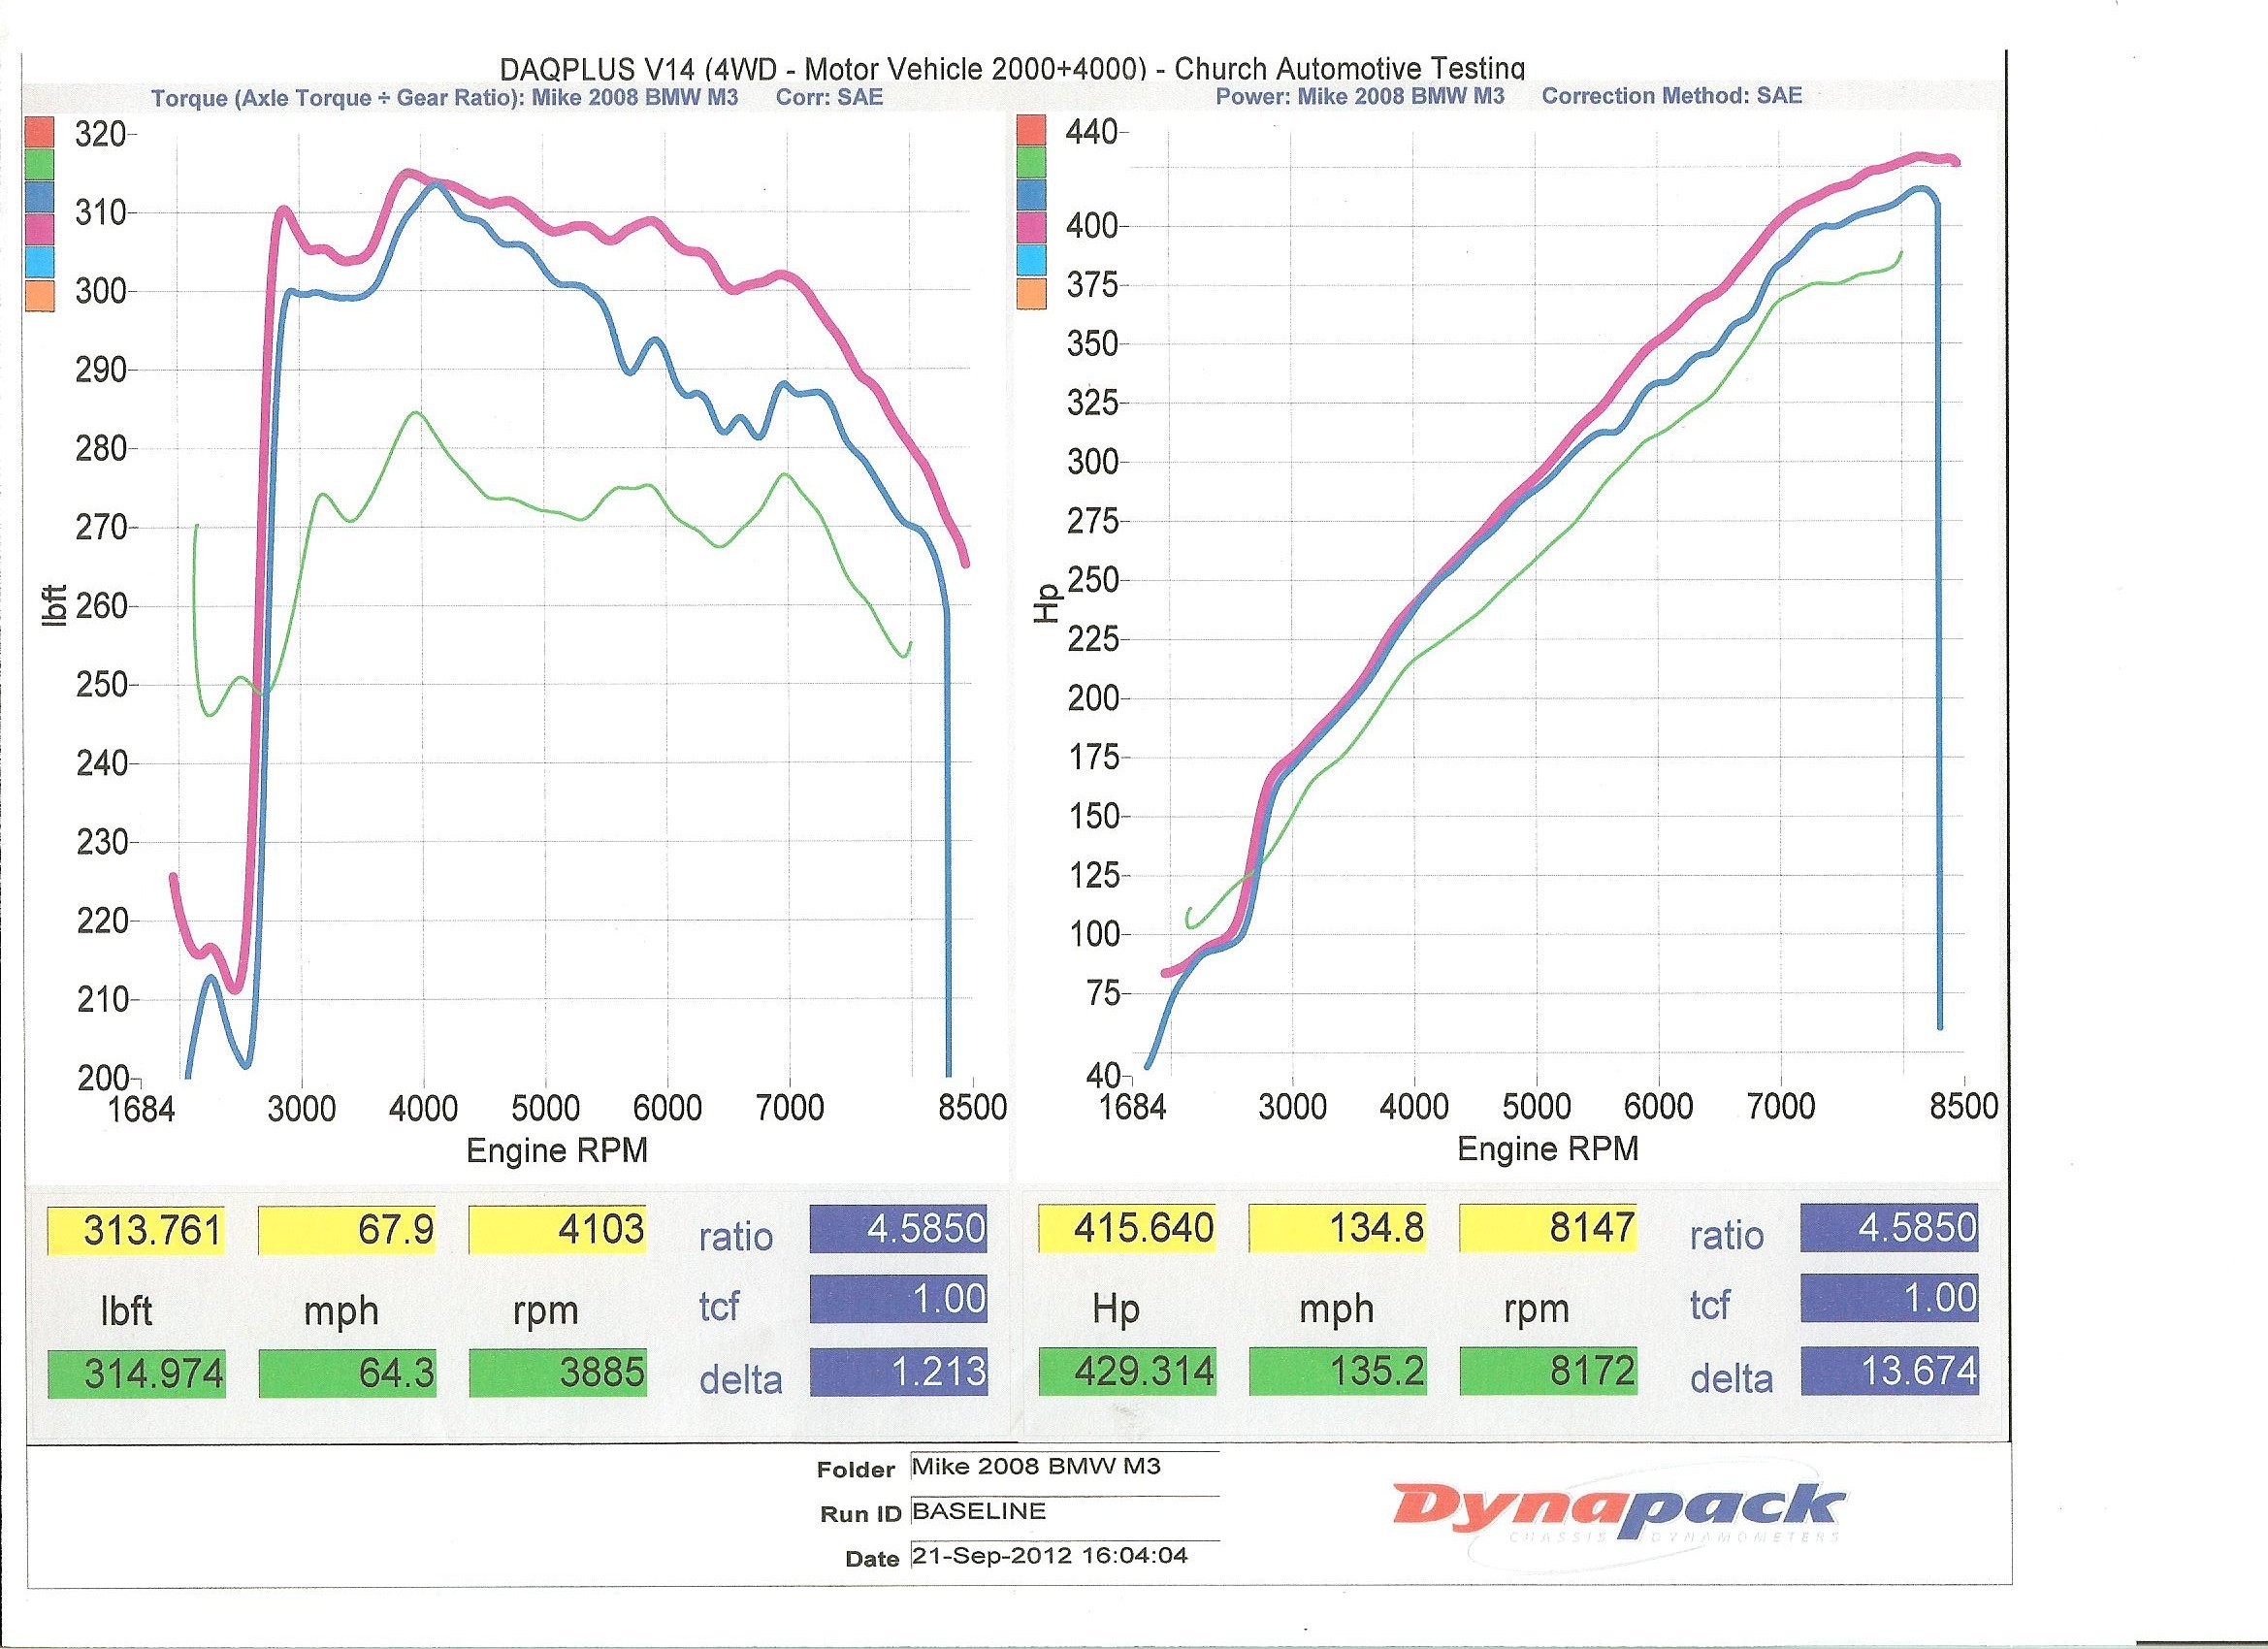Click the 320 tick on torque axis
Image resolution: width=2268 pixels, height=1649 pixels.
100,134
